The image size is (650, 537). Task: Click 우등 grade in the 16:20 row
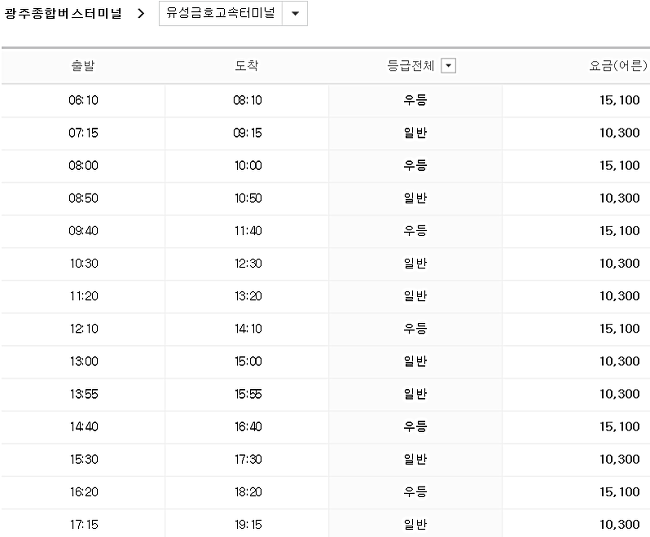pos(415,492)
